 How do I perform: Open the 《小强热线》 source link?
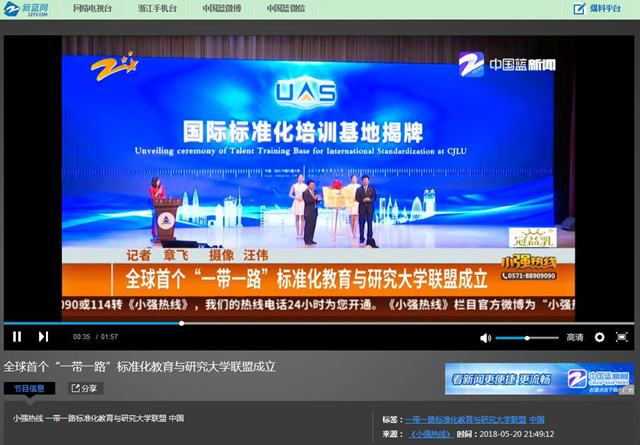428,435
